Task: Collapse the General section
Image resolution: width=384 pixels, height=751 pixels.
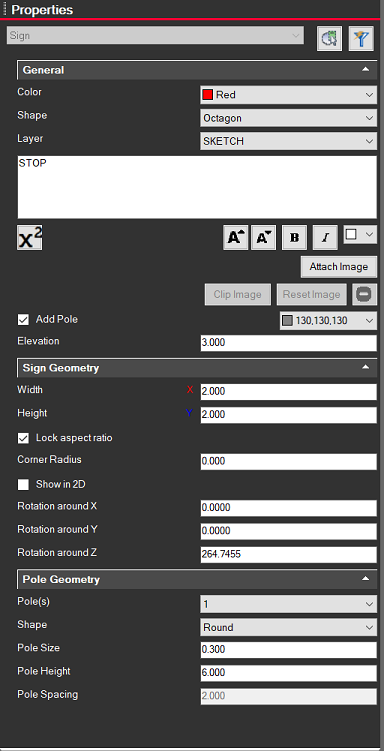Action: pos(366,70)
